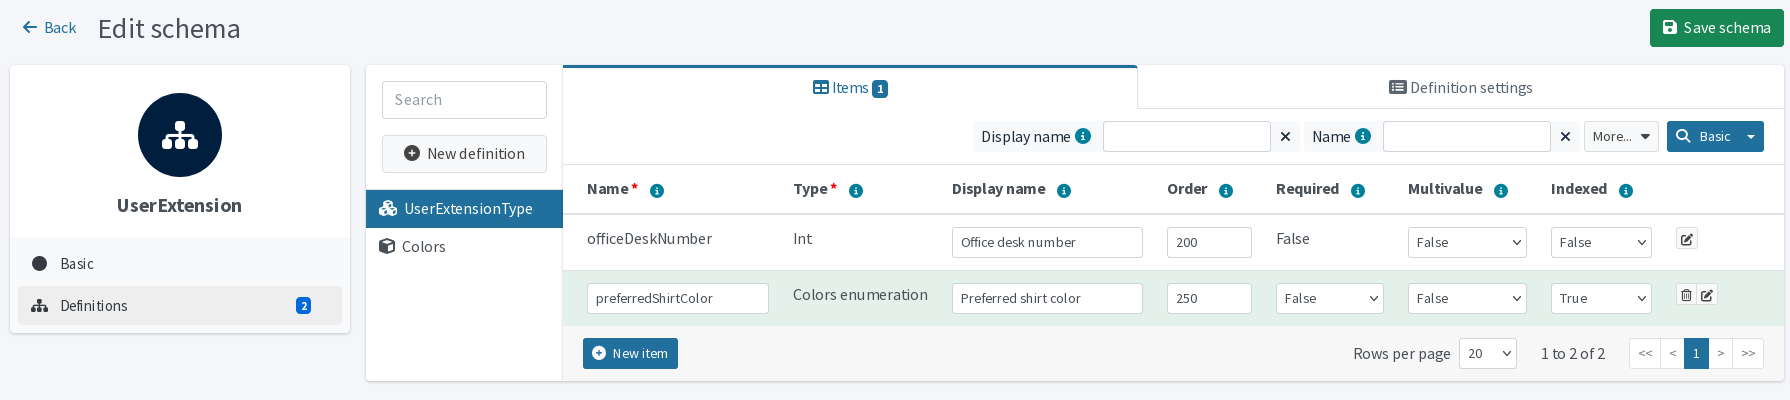Select UserExtensionType definition
The width and height of the screenshot is (1790, 400).
point(464,209)
